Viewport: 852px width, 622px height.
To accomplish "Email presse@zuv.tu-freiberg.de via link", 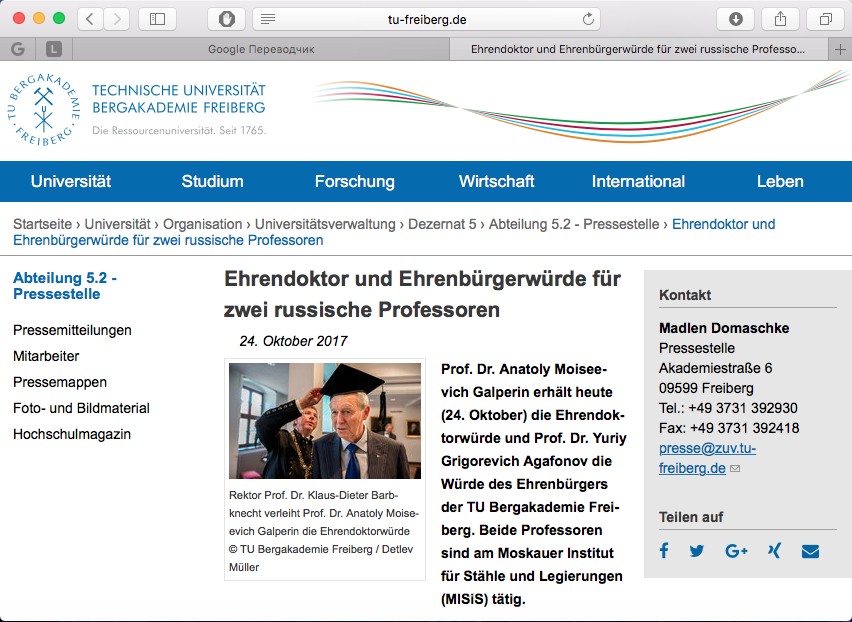I will pyautogui.click(x=707, y=458).
